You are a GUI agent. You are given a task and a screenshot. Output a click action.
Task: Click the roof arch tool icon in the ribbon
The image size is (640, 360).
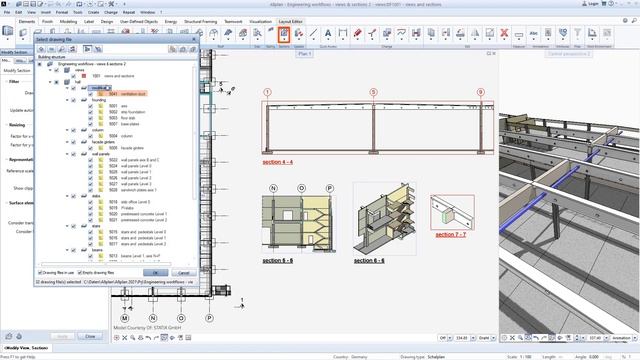213,33
